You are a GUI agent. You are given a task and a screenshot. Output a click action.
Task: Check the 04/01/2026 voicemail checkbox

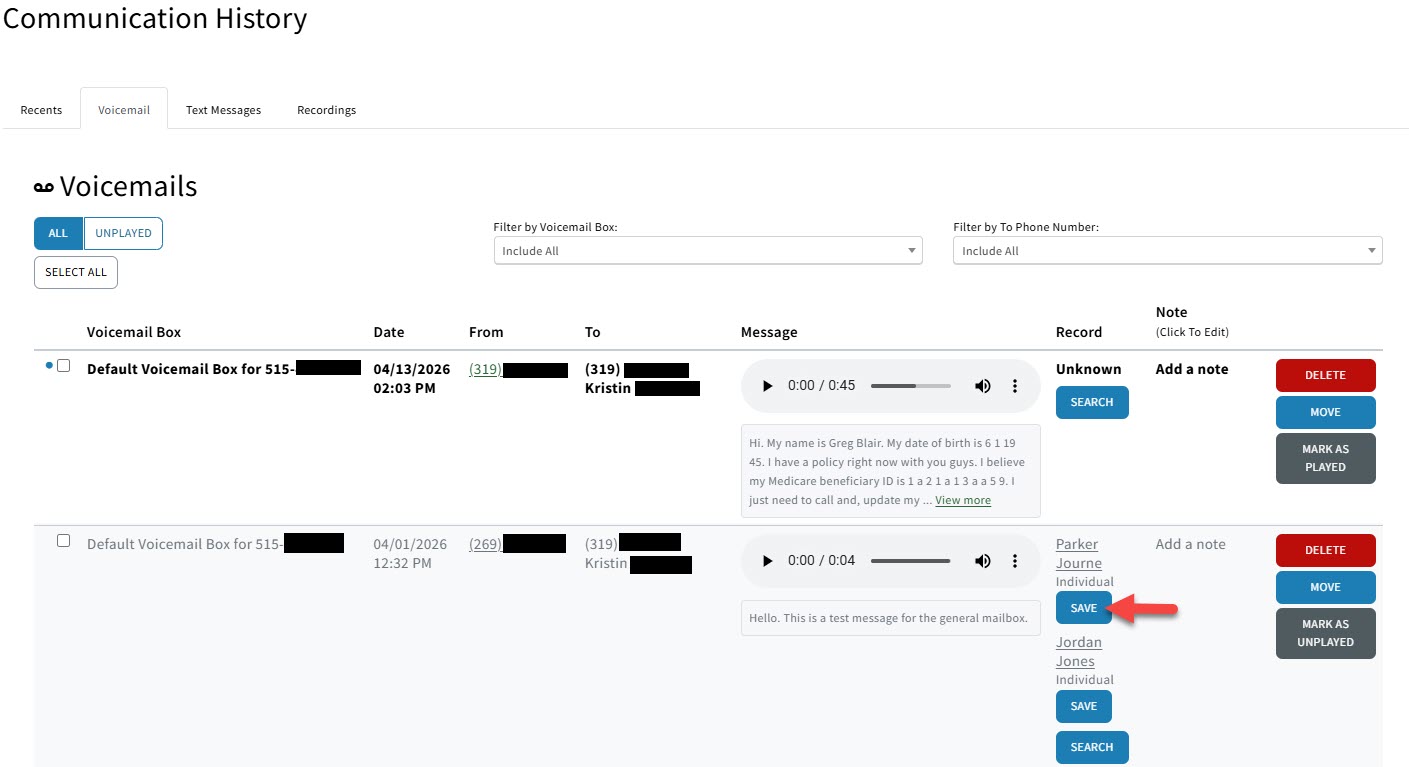pos(63,541)
